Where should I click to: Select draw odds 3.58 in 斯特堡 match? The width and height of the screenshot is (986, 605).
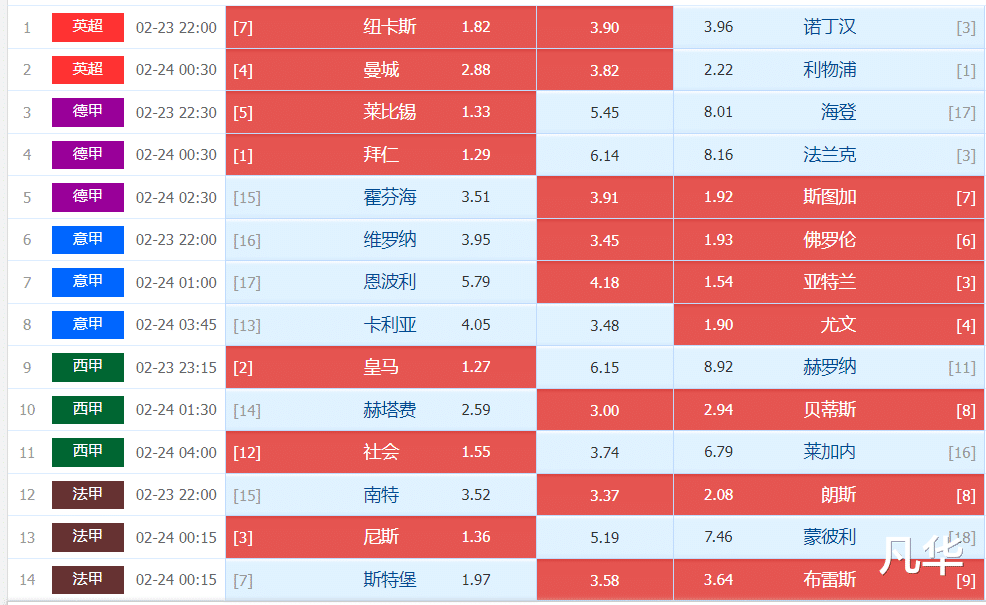604,579
